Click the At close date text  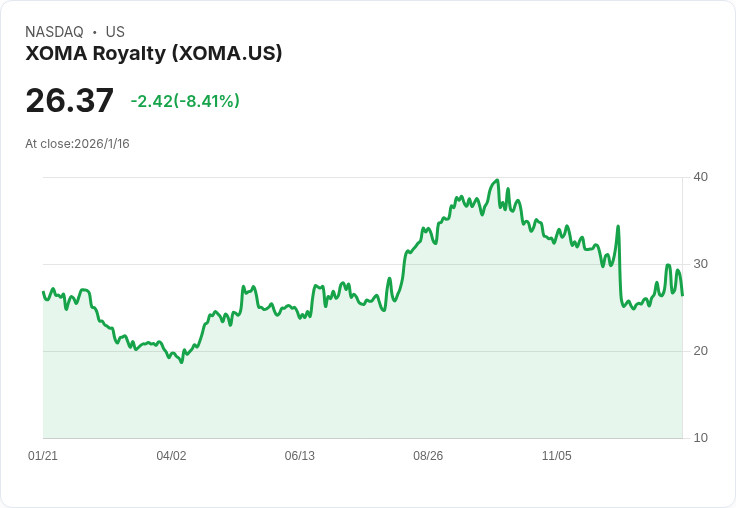point(77,144)
